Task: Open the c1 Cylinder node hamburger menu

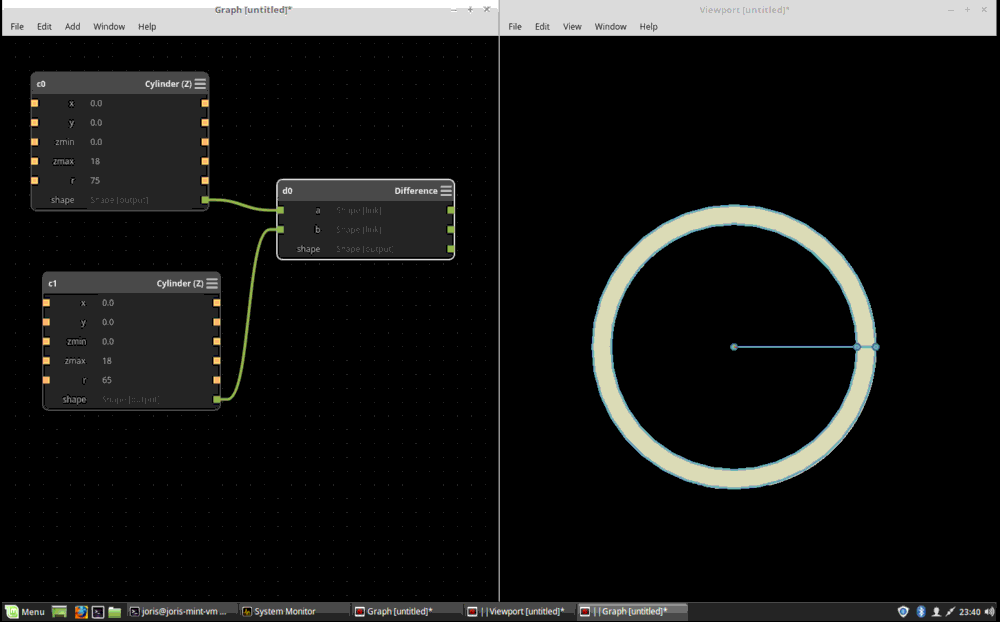Action: pyautogui.click(x=212, y=283)
